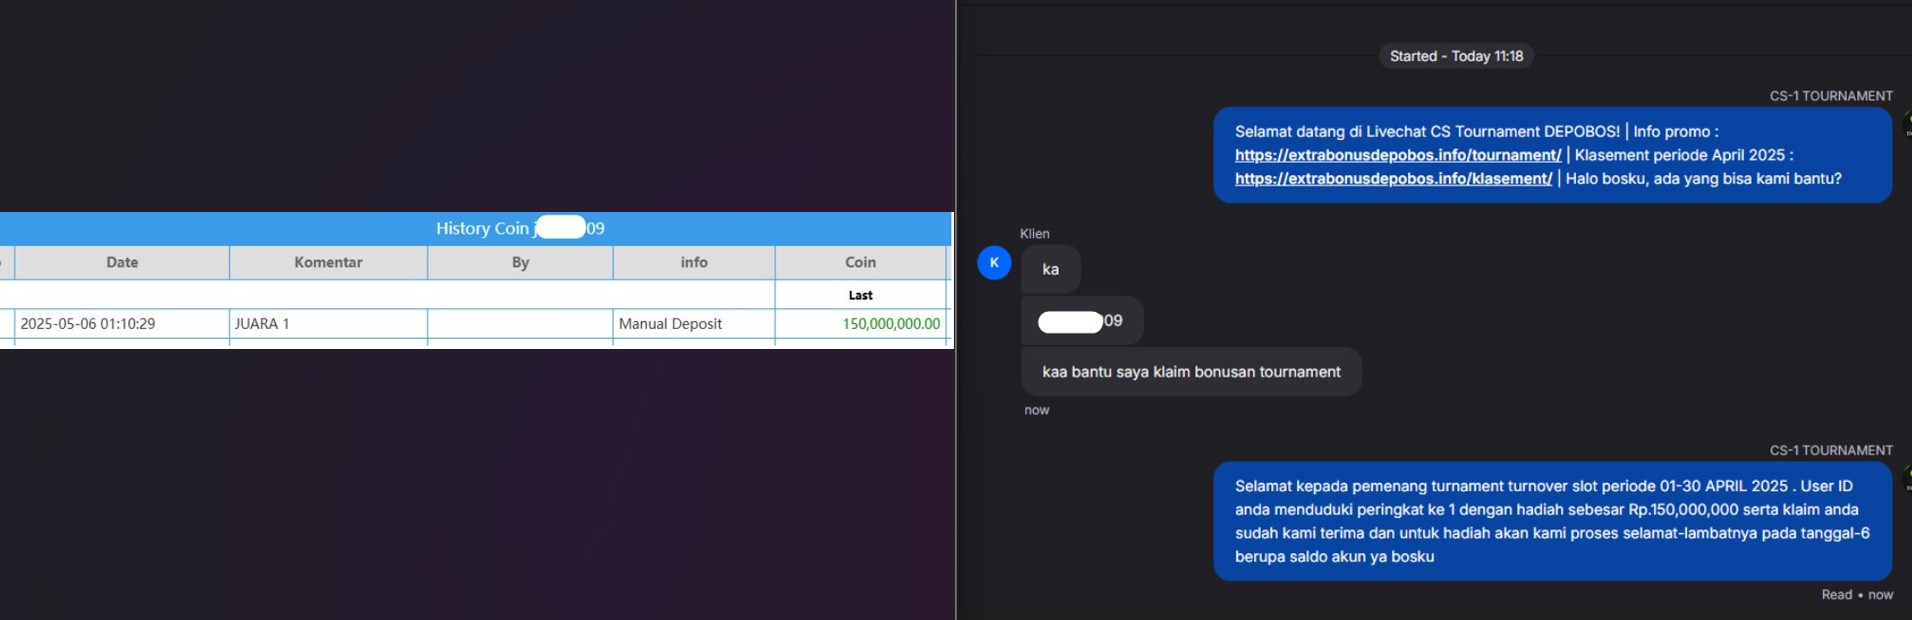Open the extrabonusdepobos.info/tournament/ link
Viewport: 1912px width, 620px height.
(x=1397, y=155)
